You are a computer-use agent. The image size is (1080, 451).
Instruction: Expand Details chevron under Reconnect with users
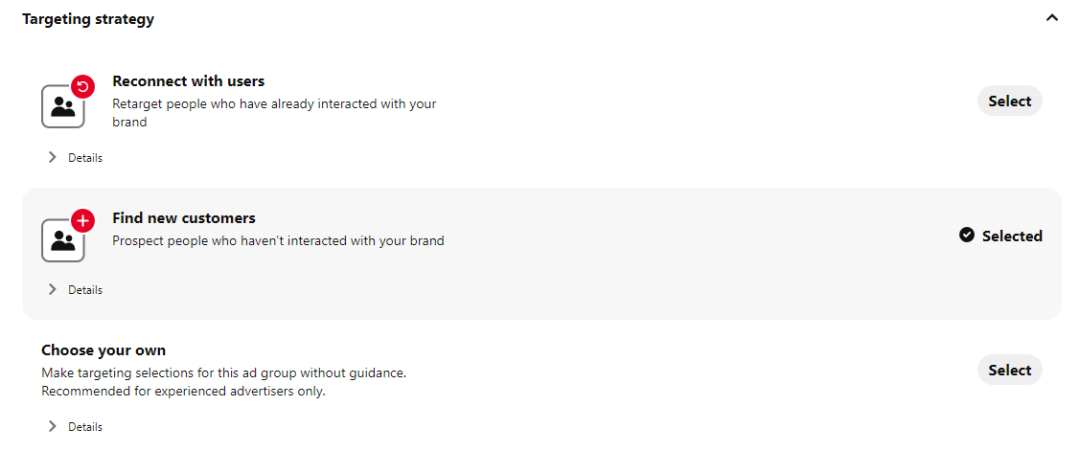52,157
